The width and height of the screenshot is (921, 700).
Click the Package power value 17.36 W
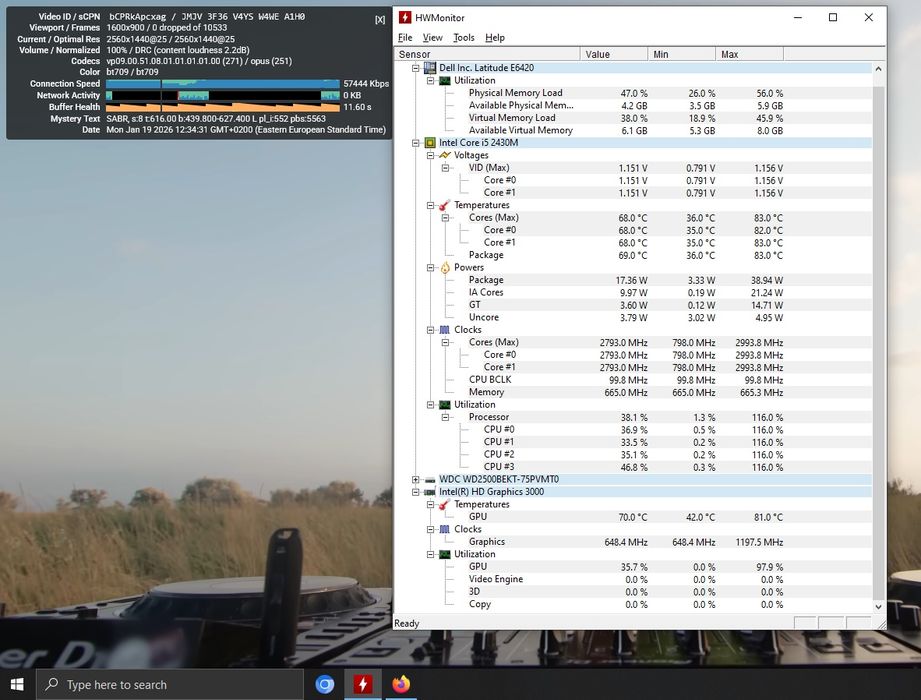click(x=631, y=281)
